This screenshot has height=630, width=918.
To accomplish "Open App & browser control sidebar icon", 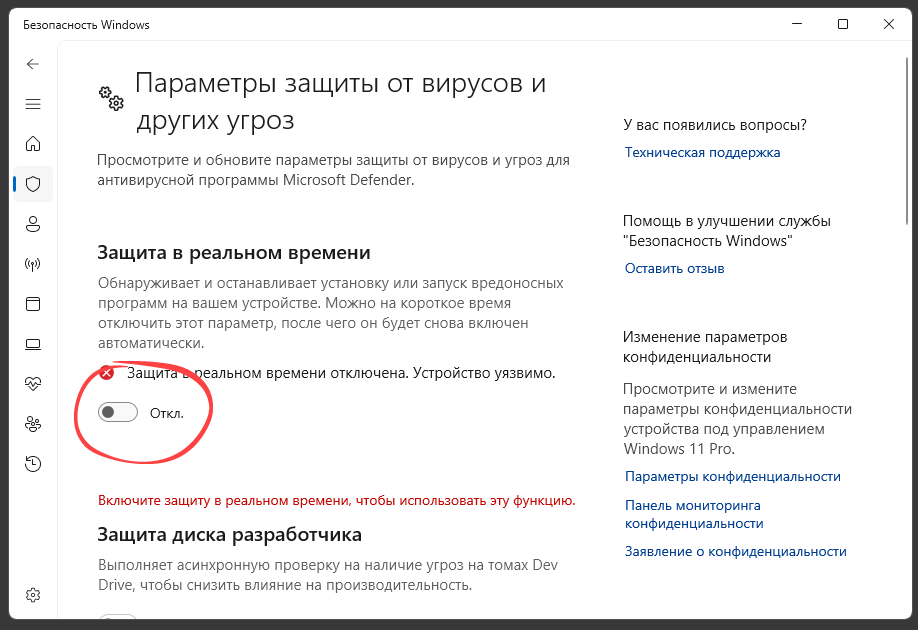I will point(33,304).
